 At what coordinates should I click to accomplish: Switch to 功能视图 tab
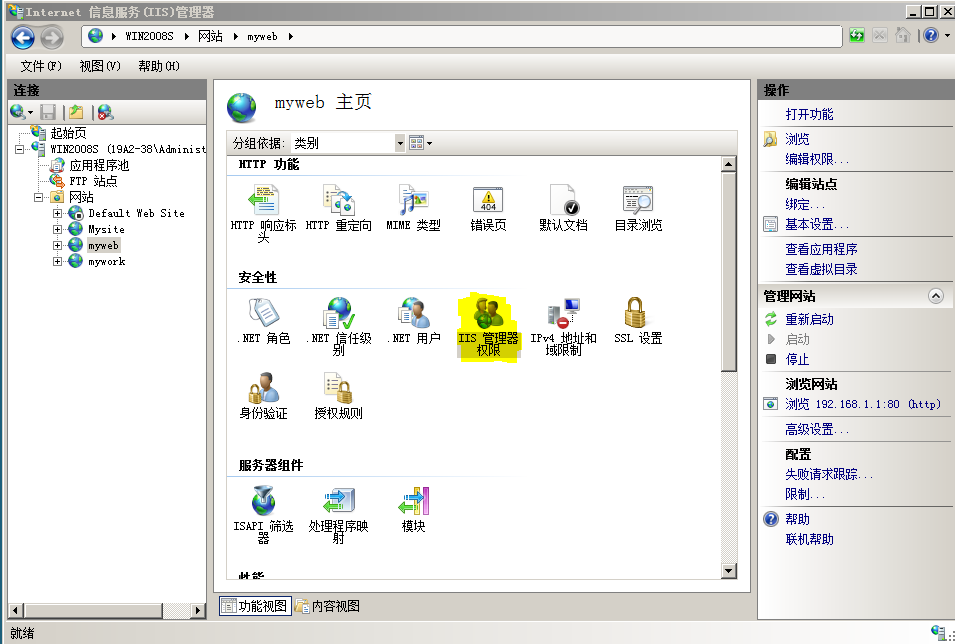point(255,606)
